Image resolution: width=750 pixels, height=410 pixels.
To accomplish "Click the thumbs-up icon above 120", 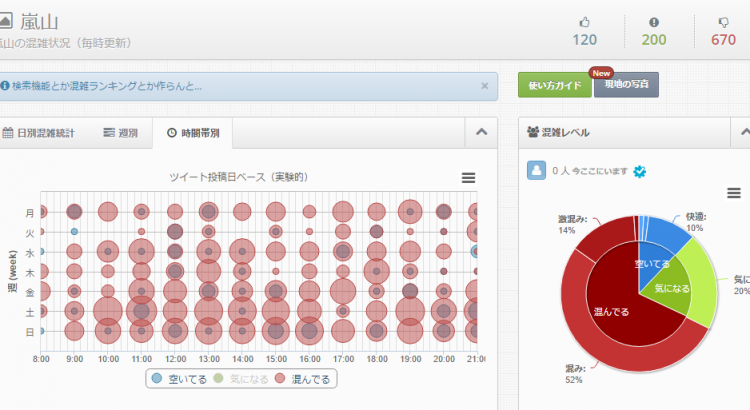I will (585, 22).
